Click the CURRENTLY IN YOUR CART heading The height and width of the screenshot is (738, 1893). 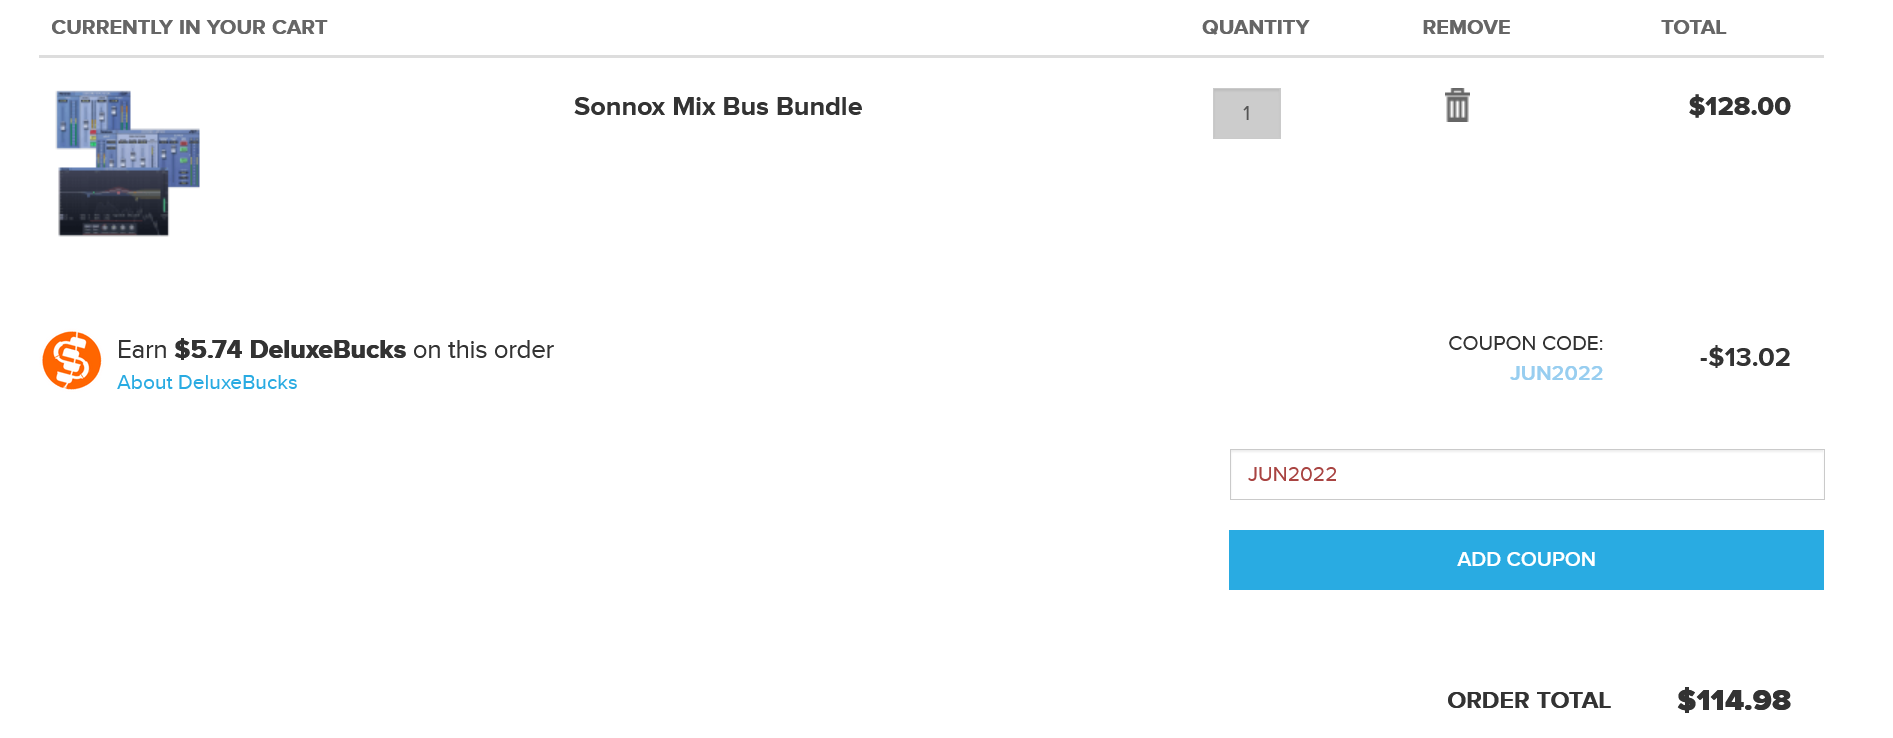click(x=189, y=28)
